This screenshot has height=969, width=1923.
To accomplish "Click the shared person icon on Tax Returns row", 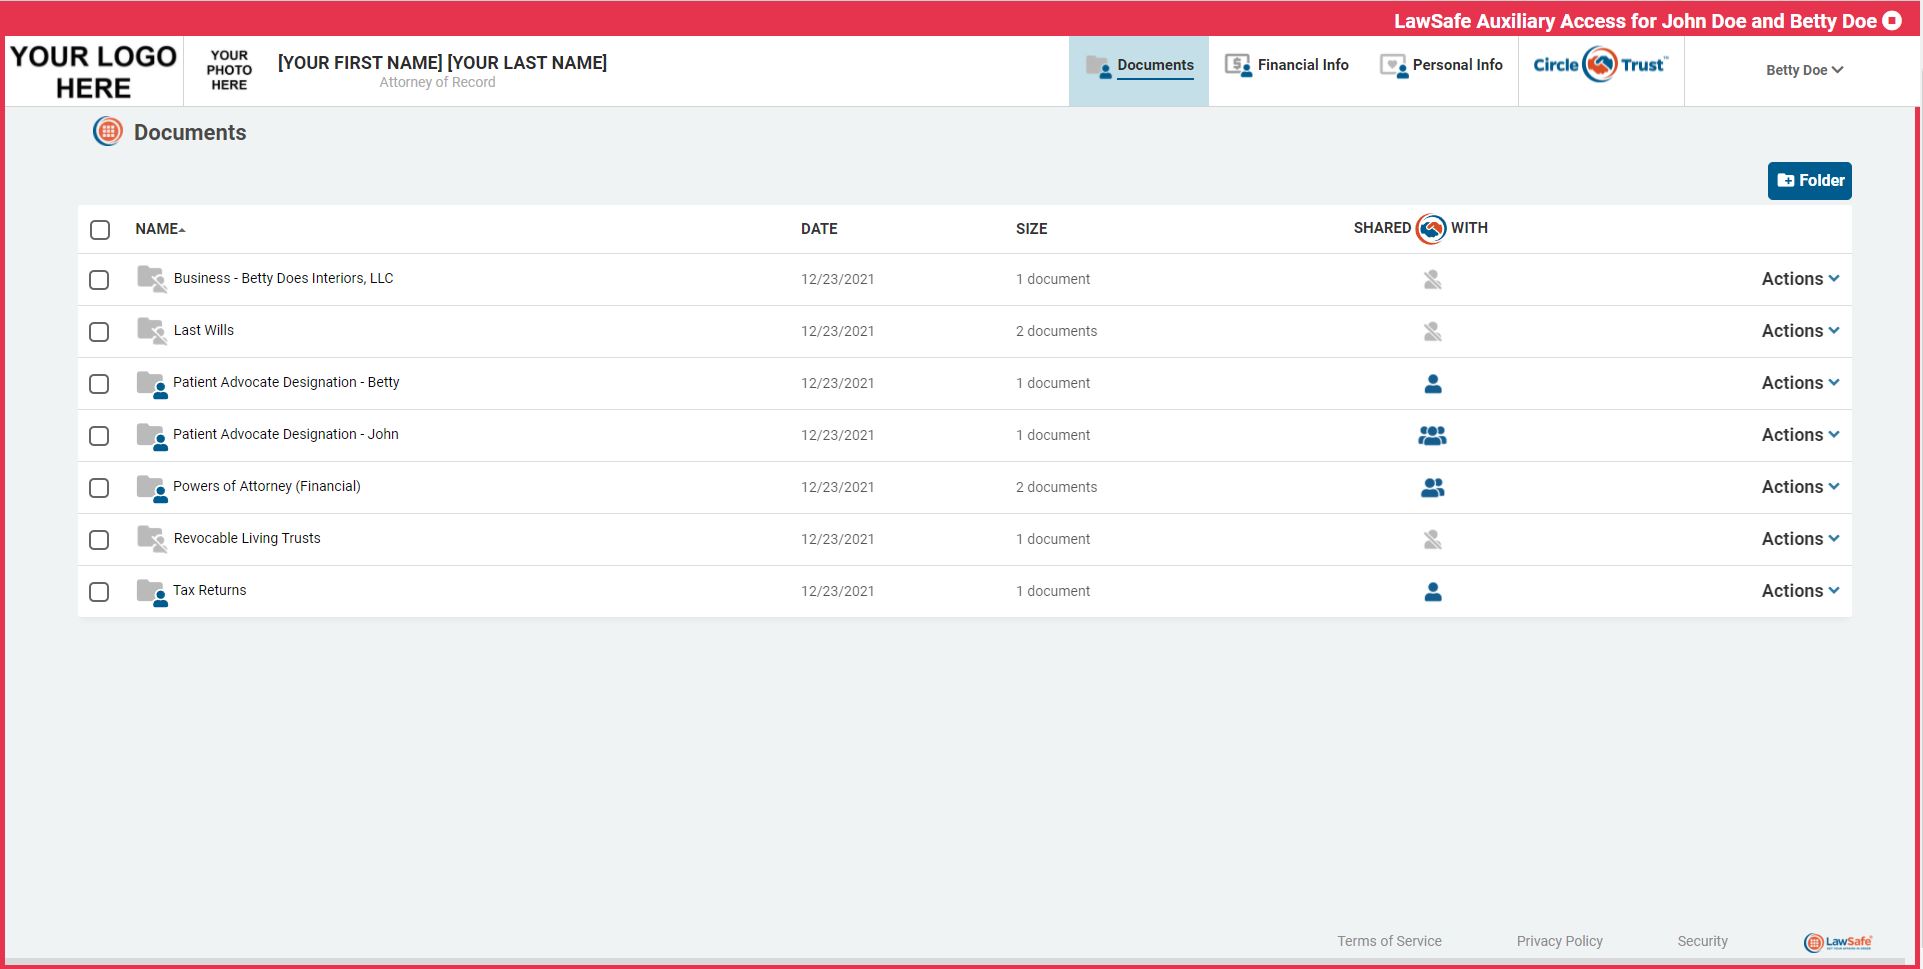I will [1432, 591].
